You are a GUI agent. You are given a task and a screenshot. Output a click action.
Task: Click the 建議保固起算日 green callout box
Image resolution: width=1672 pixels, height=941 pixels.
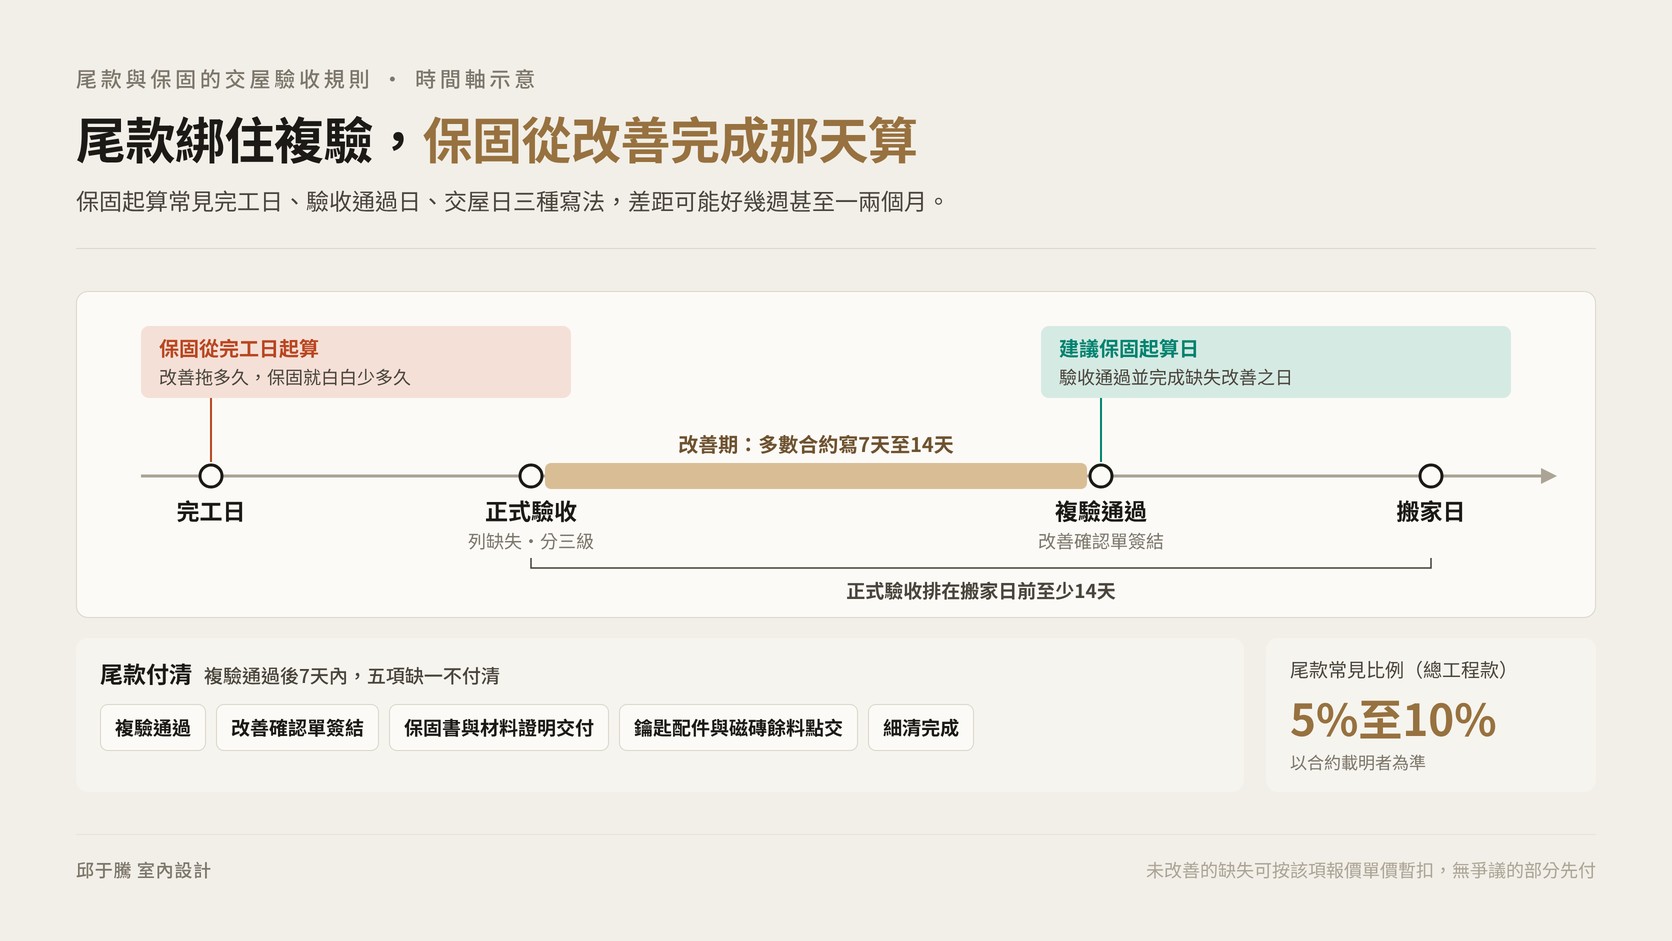(1276, 362)
